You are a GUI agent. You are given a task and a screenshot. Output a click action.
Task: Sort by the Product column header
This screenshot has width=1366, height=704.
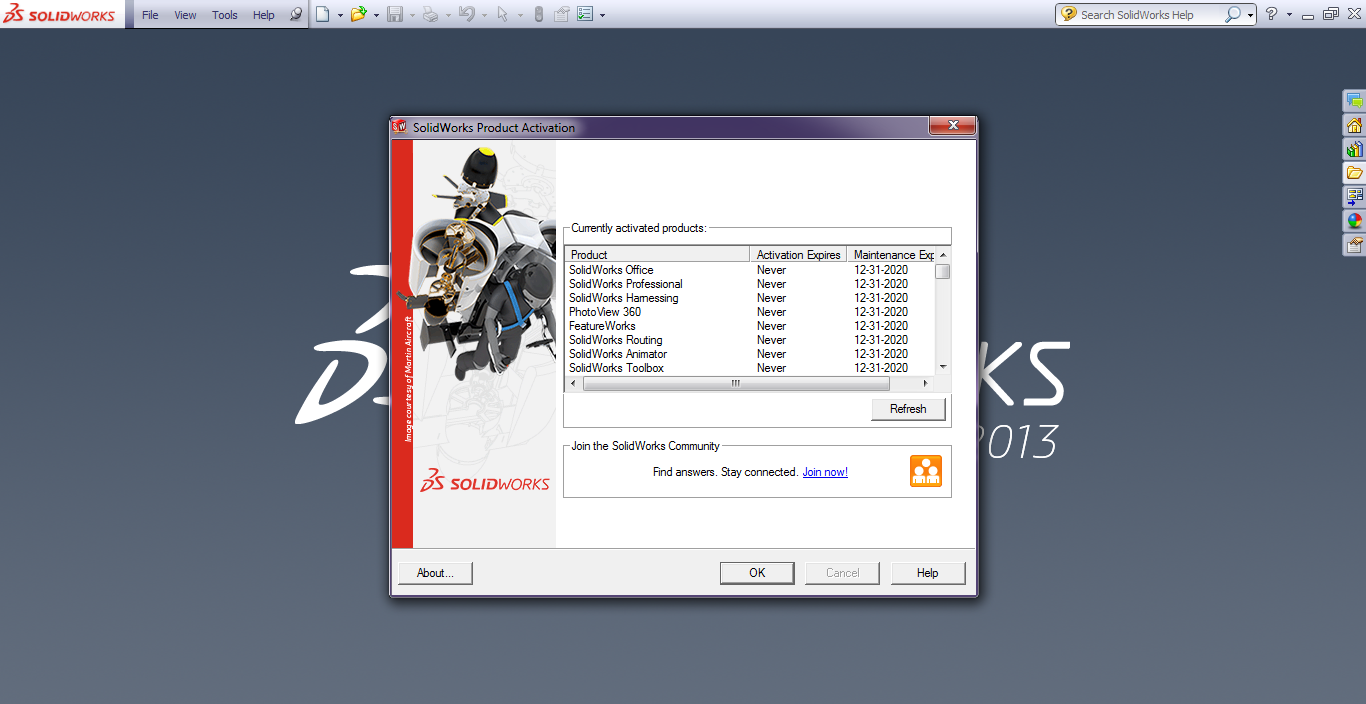657,255
